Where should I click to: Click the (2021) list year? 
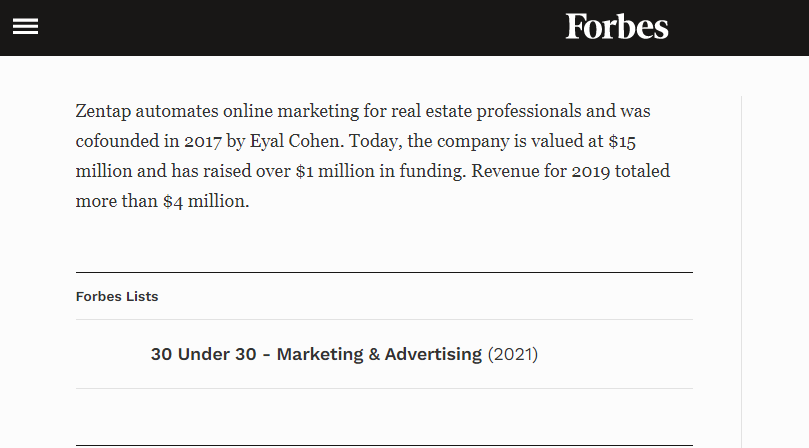click(513, 354)
